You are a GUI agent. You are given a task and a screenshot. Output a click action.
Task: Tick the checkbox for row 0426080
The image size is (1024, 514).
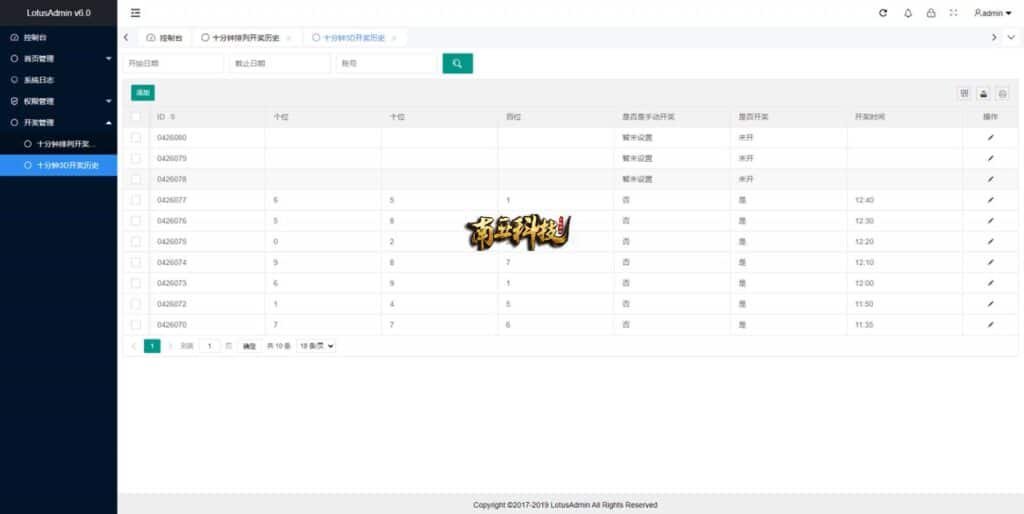point(136,137)
